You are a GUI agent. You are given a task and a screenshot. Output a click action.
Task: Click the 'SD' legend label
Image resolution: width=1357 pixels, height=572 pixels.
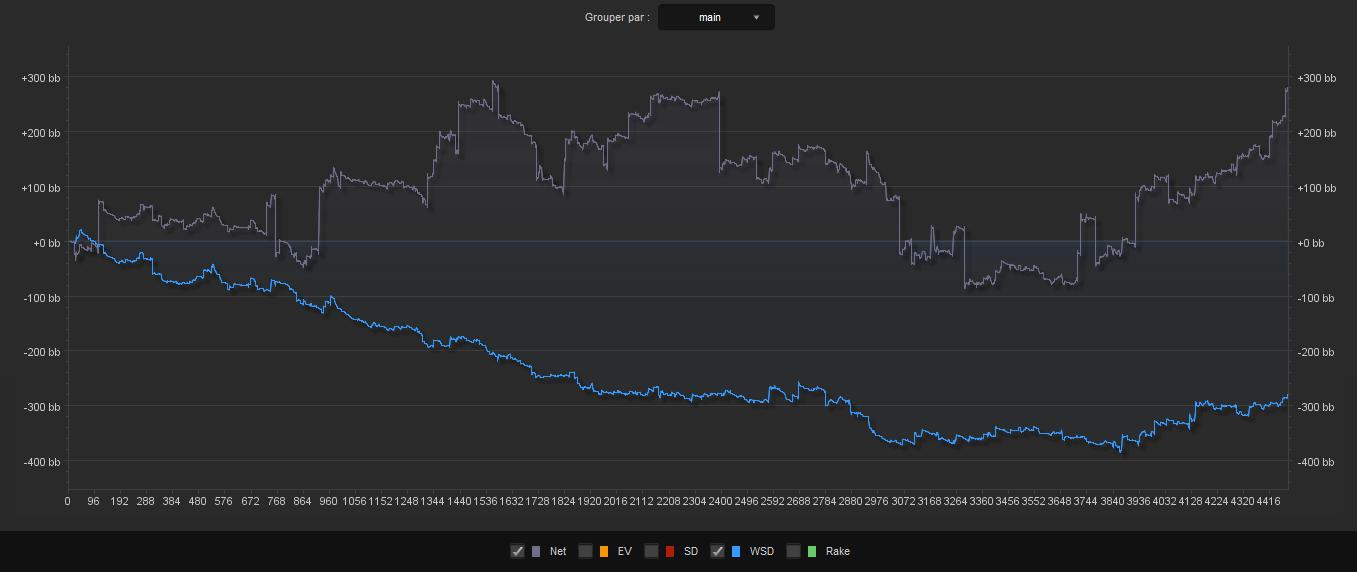tap(691, 551)
